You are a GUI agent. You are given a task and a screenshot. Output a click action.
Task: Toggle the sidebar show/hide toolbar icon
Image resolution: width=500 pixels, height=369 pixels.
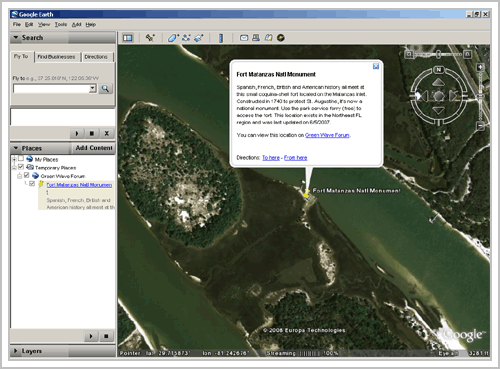coord(128,38)
